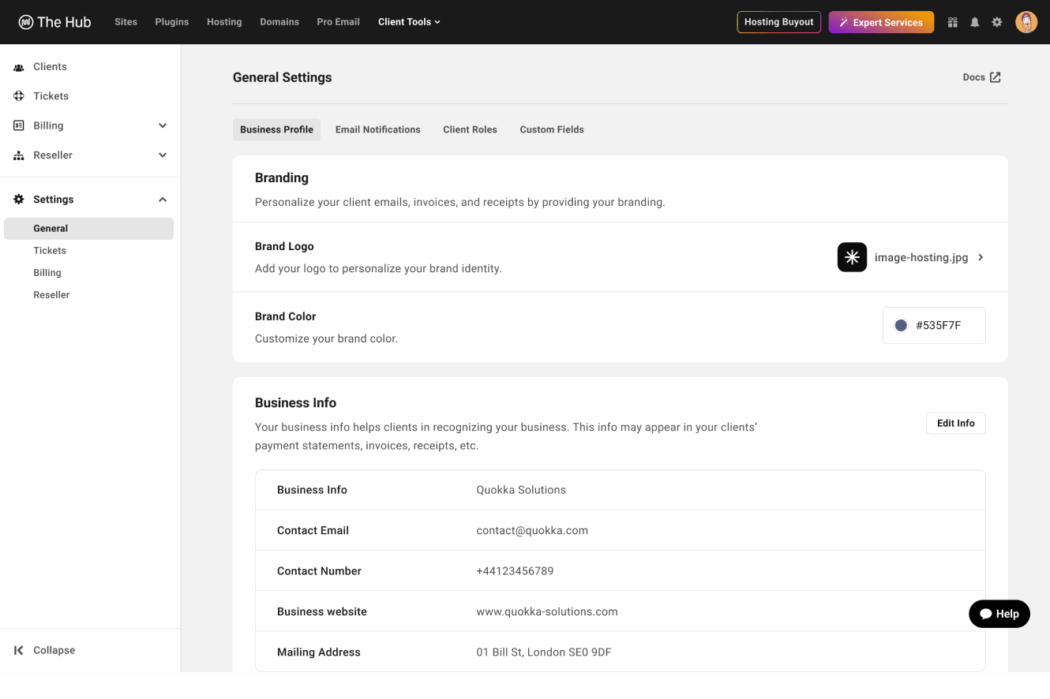1050x699 pixels.
Task: Click the Billing invoice icon in sidebar
Action: click(x=17, y=125)
